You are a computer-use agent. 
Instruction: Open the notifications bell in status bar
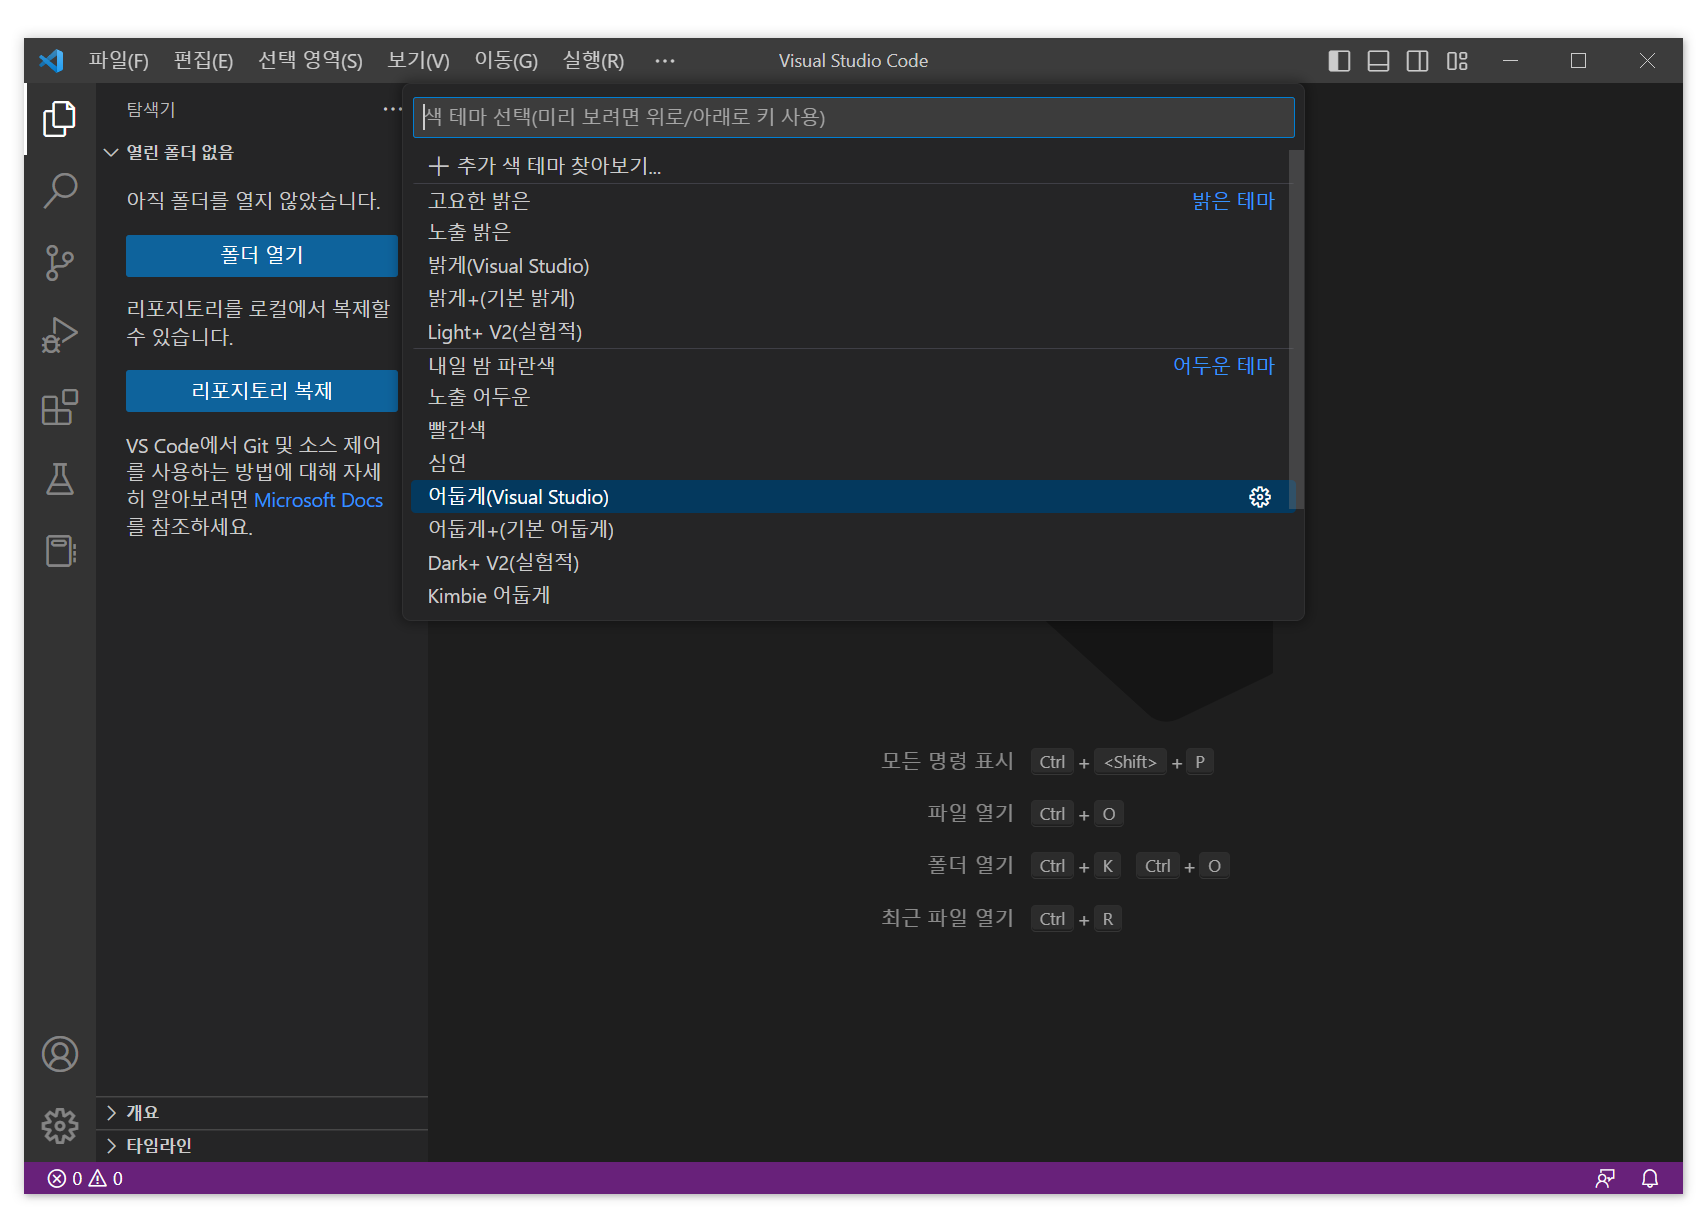pyautogui.click(x=1650, y=1178)
